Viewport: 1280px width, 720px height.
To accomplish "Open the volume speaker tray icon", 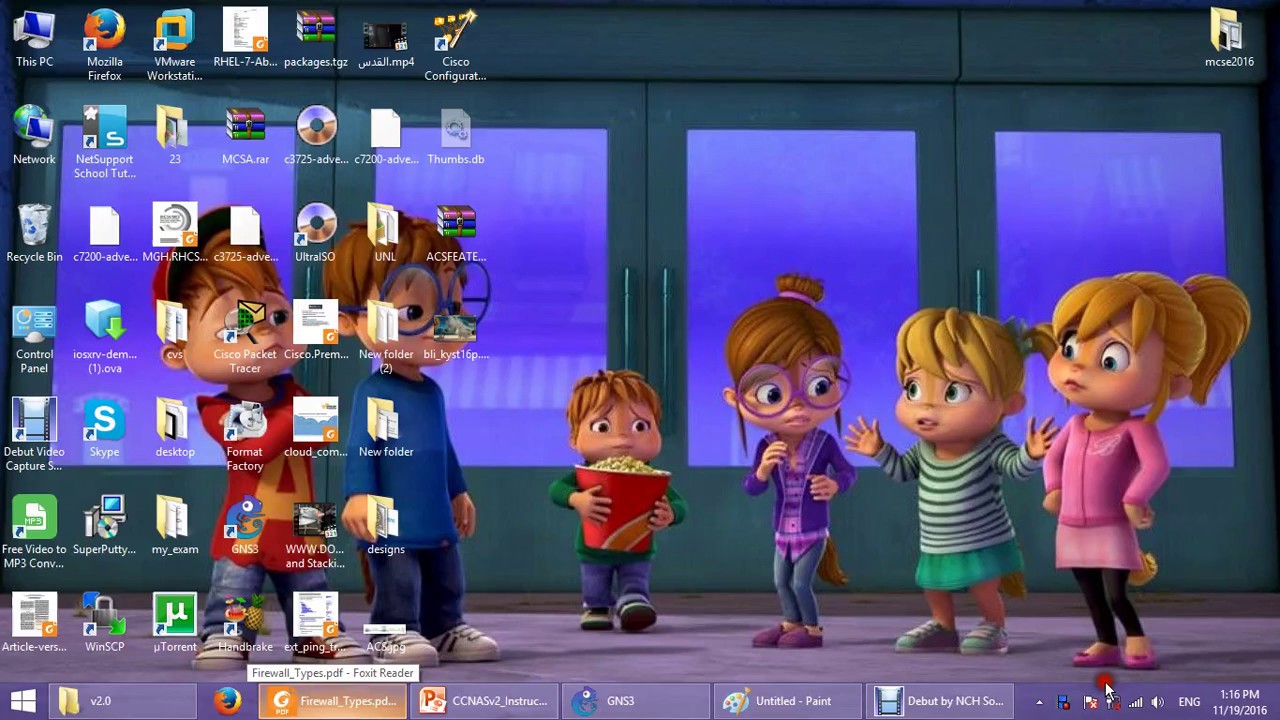I will tap(1157, 702).
